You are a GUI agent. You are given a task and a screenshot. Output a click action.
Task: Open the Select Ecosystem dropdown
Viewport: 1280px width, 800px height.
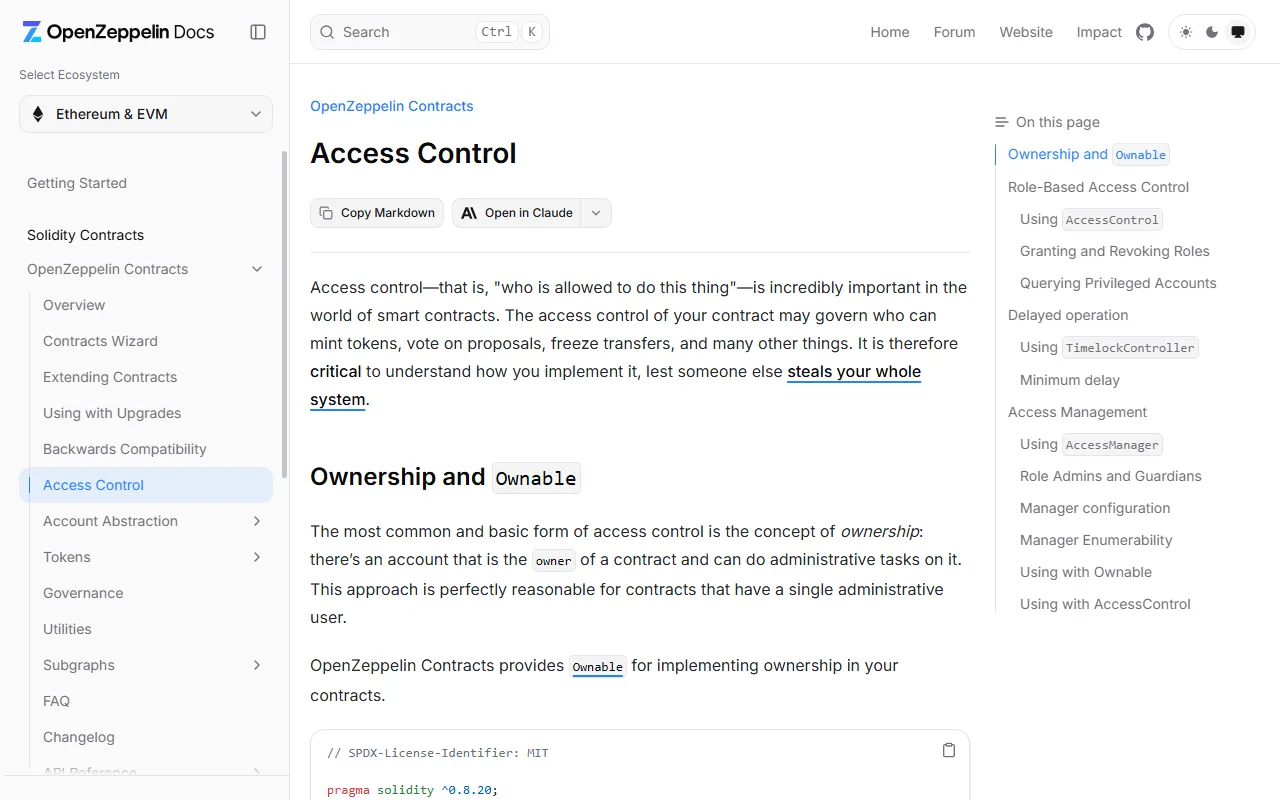click(x=146, y=114)
